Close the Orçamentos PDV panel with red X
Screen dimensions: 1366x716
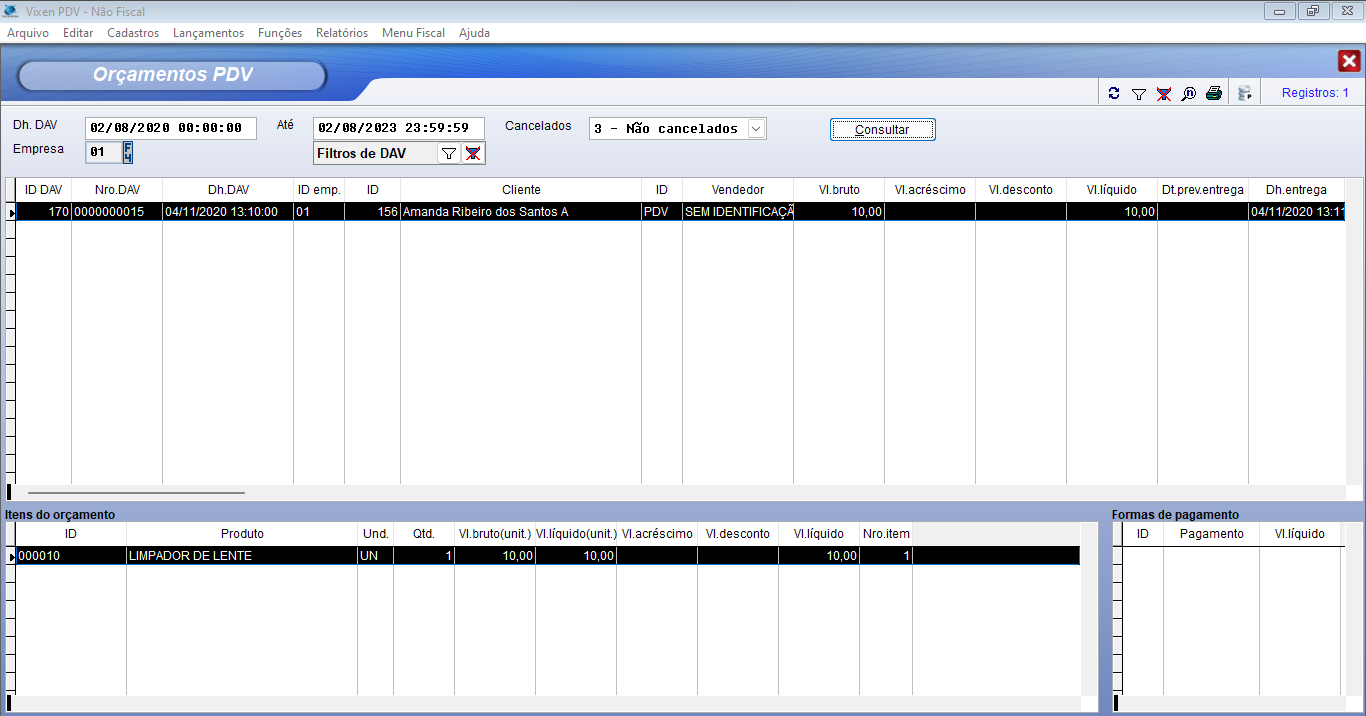(1349, 61)
